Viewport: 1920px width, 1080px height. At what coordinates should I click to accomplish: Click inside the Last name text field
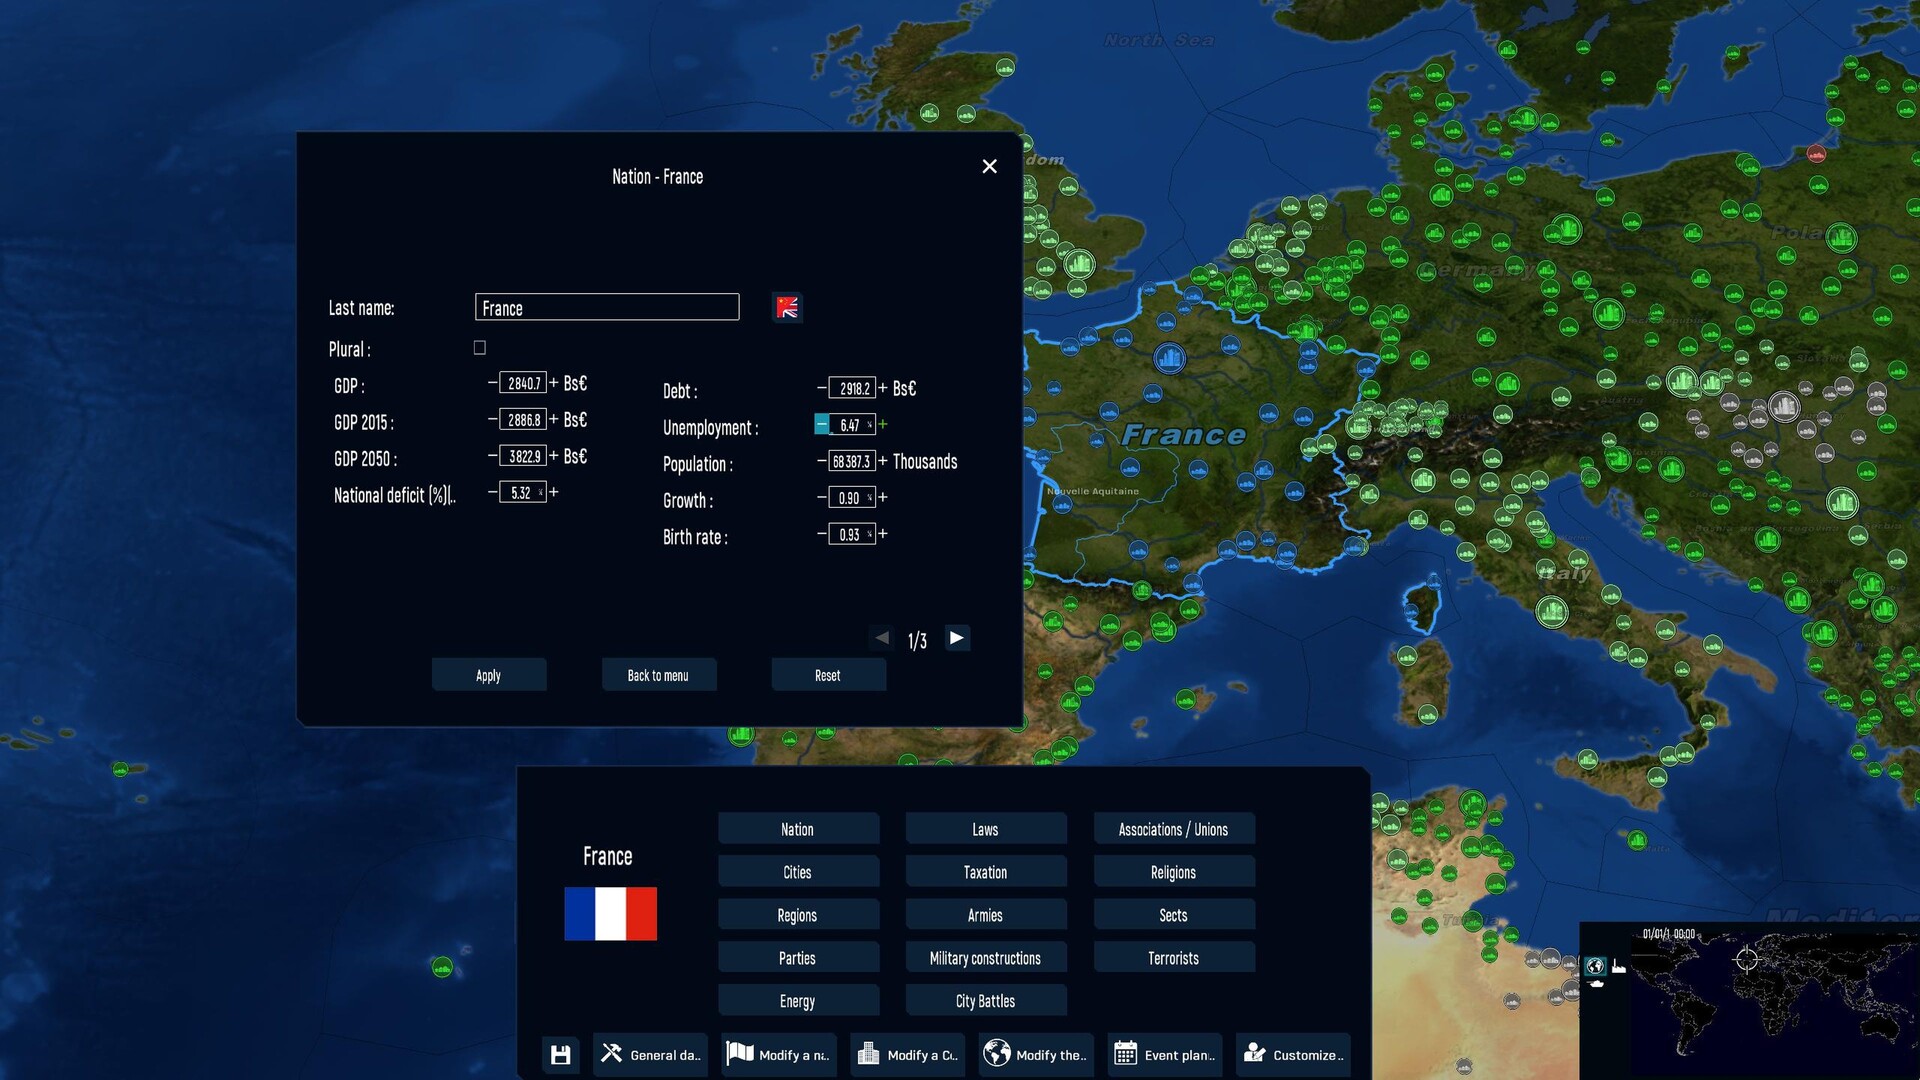point(607,307)
